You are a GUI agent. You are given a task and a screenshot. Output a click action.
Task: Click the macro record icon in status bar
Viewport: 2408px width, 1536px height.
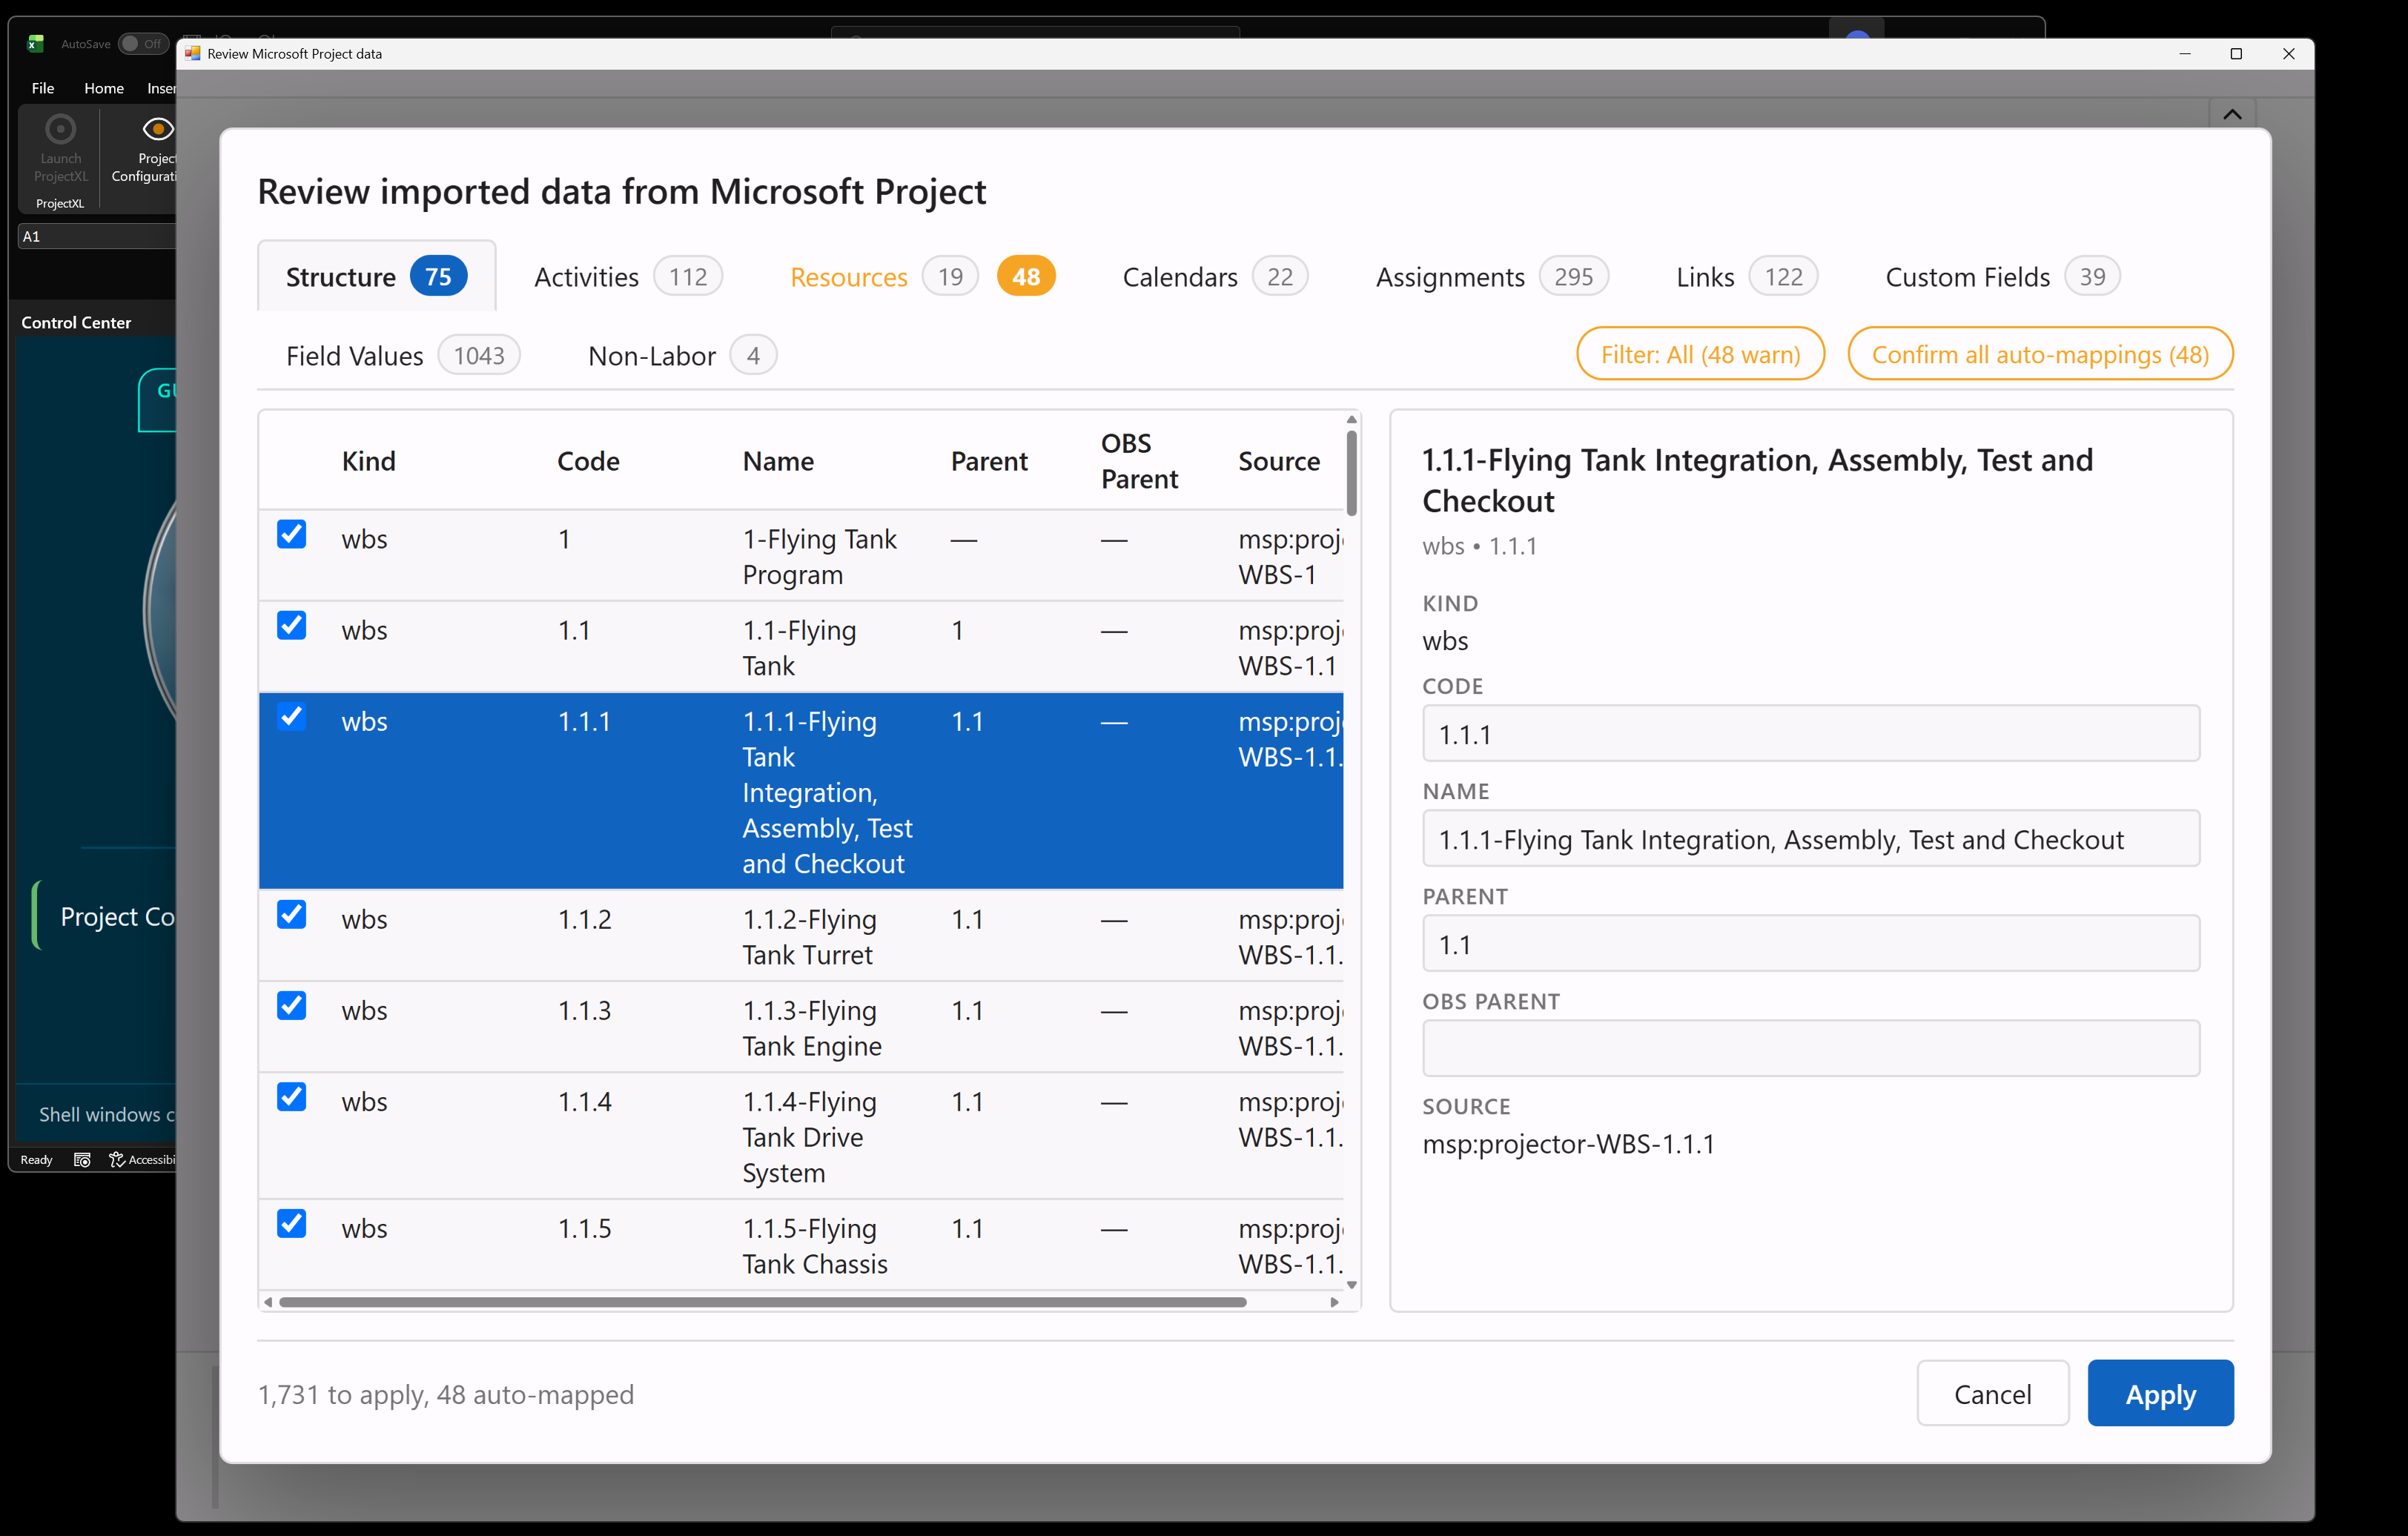point(83,1160)
